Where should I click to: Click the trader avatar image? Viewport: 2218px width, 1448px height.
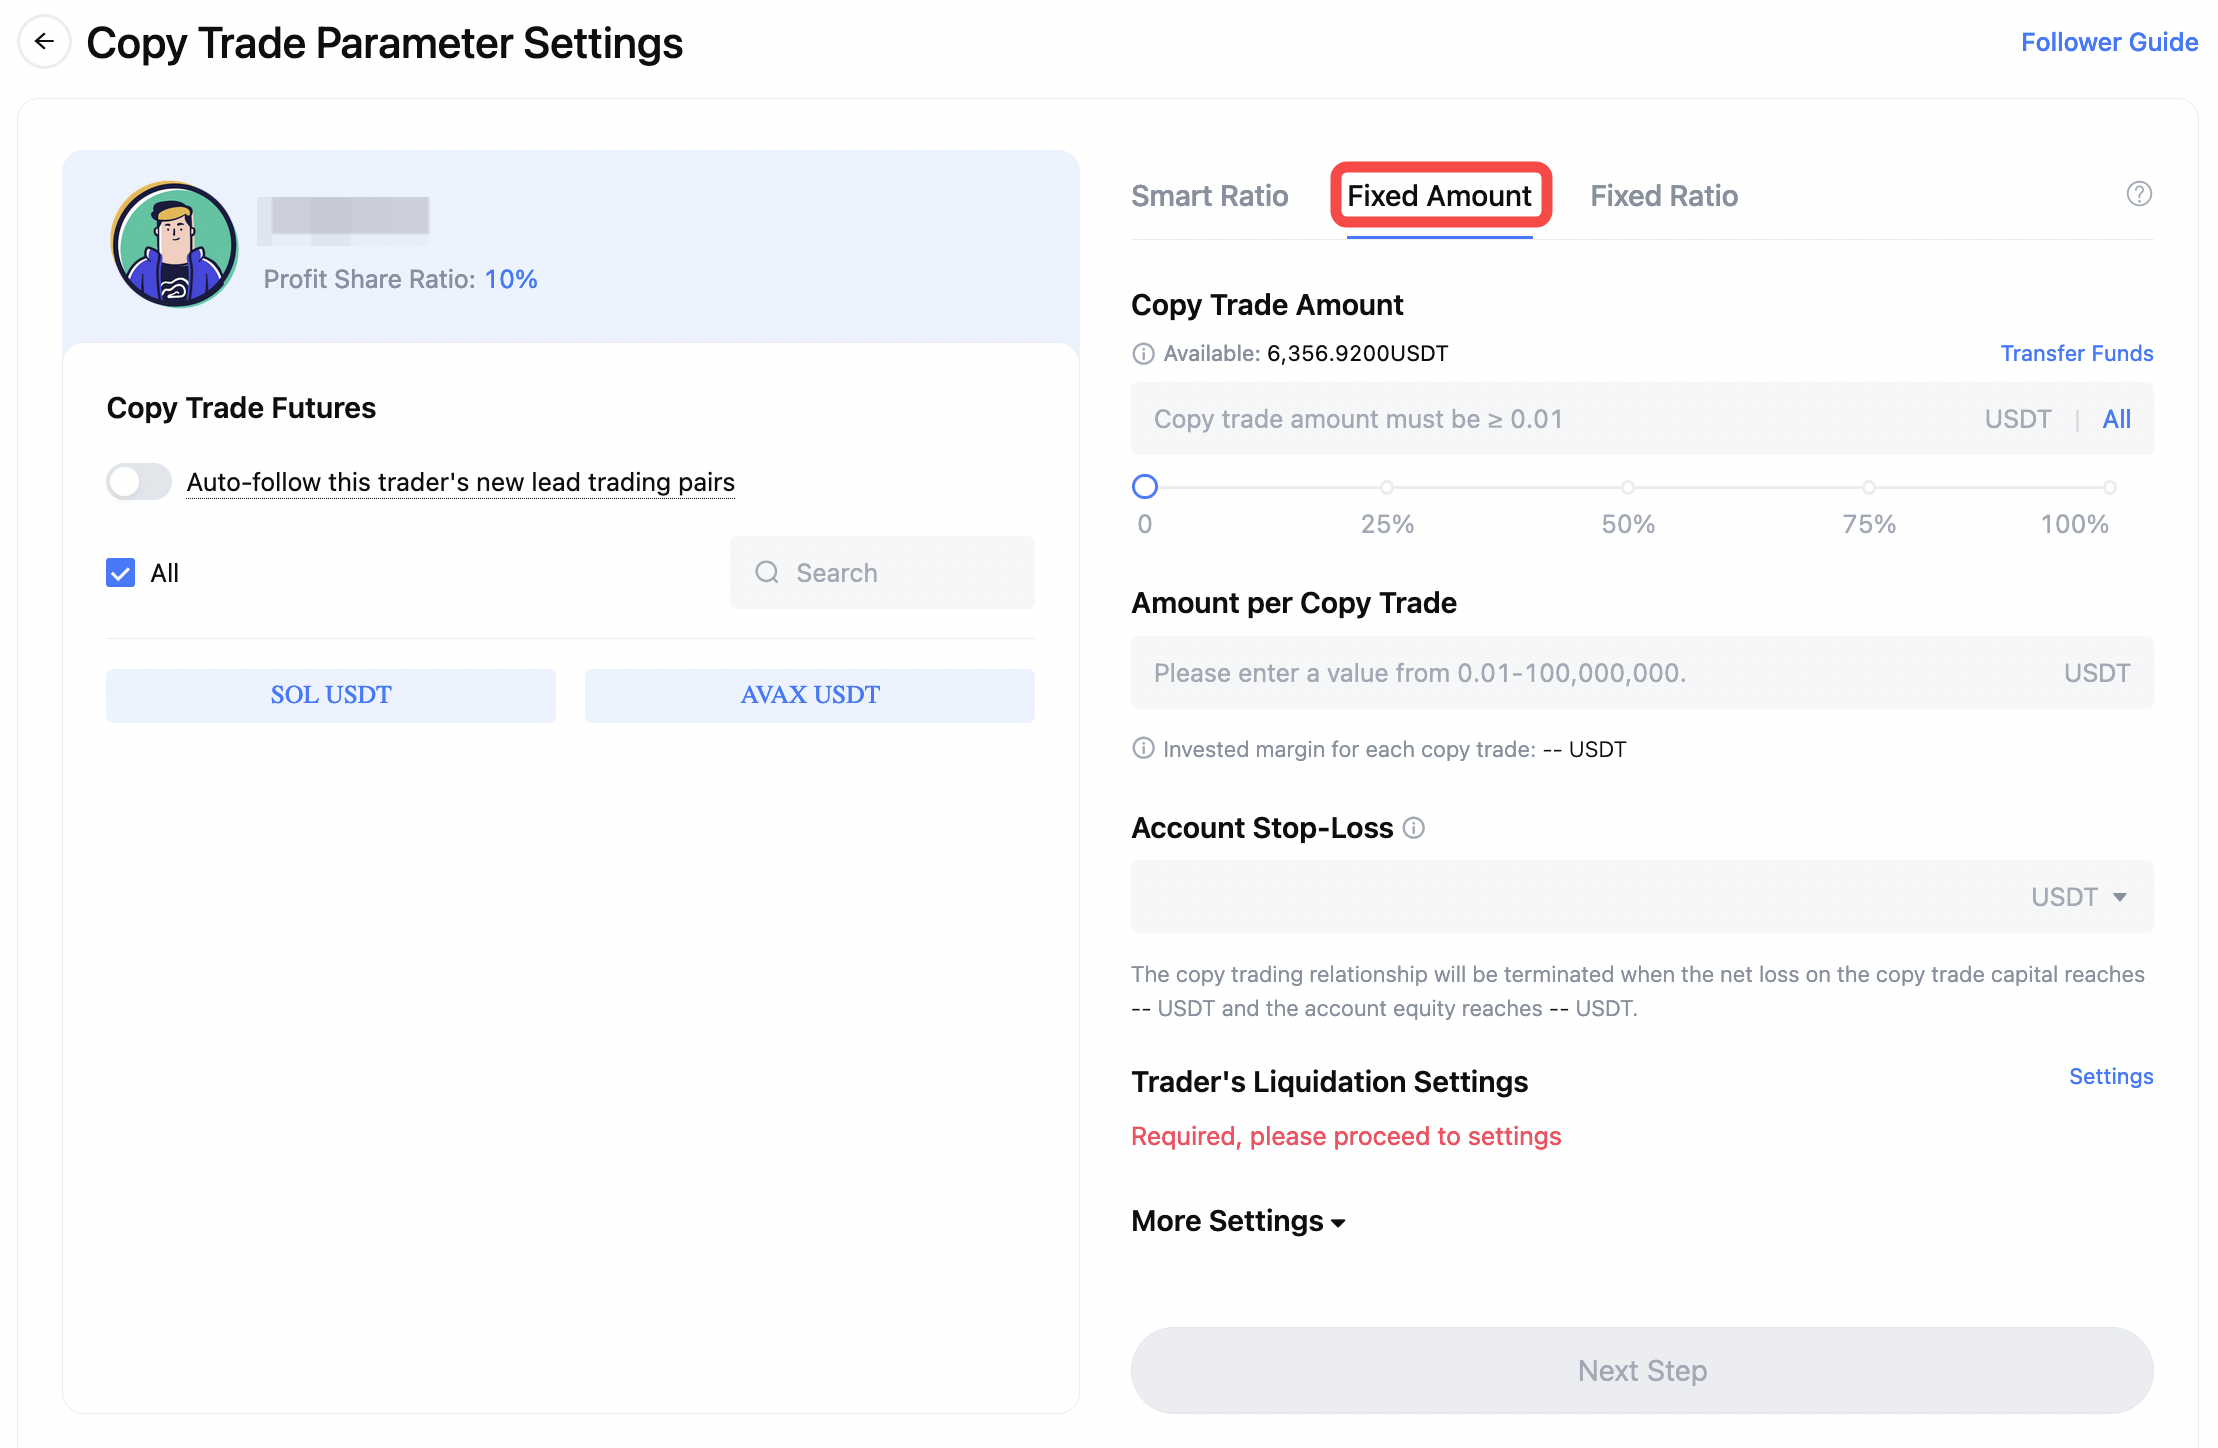[174, 244]
